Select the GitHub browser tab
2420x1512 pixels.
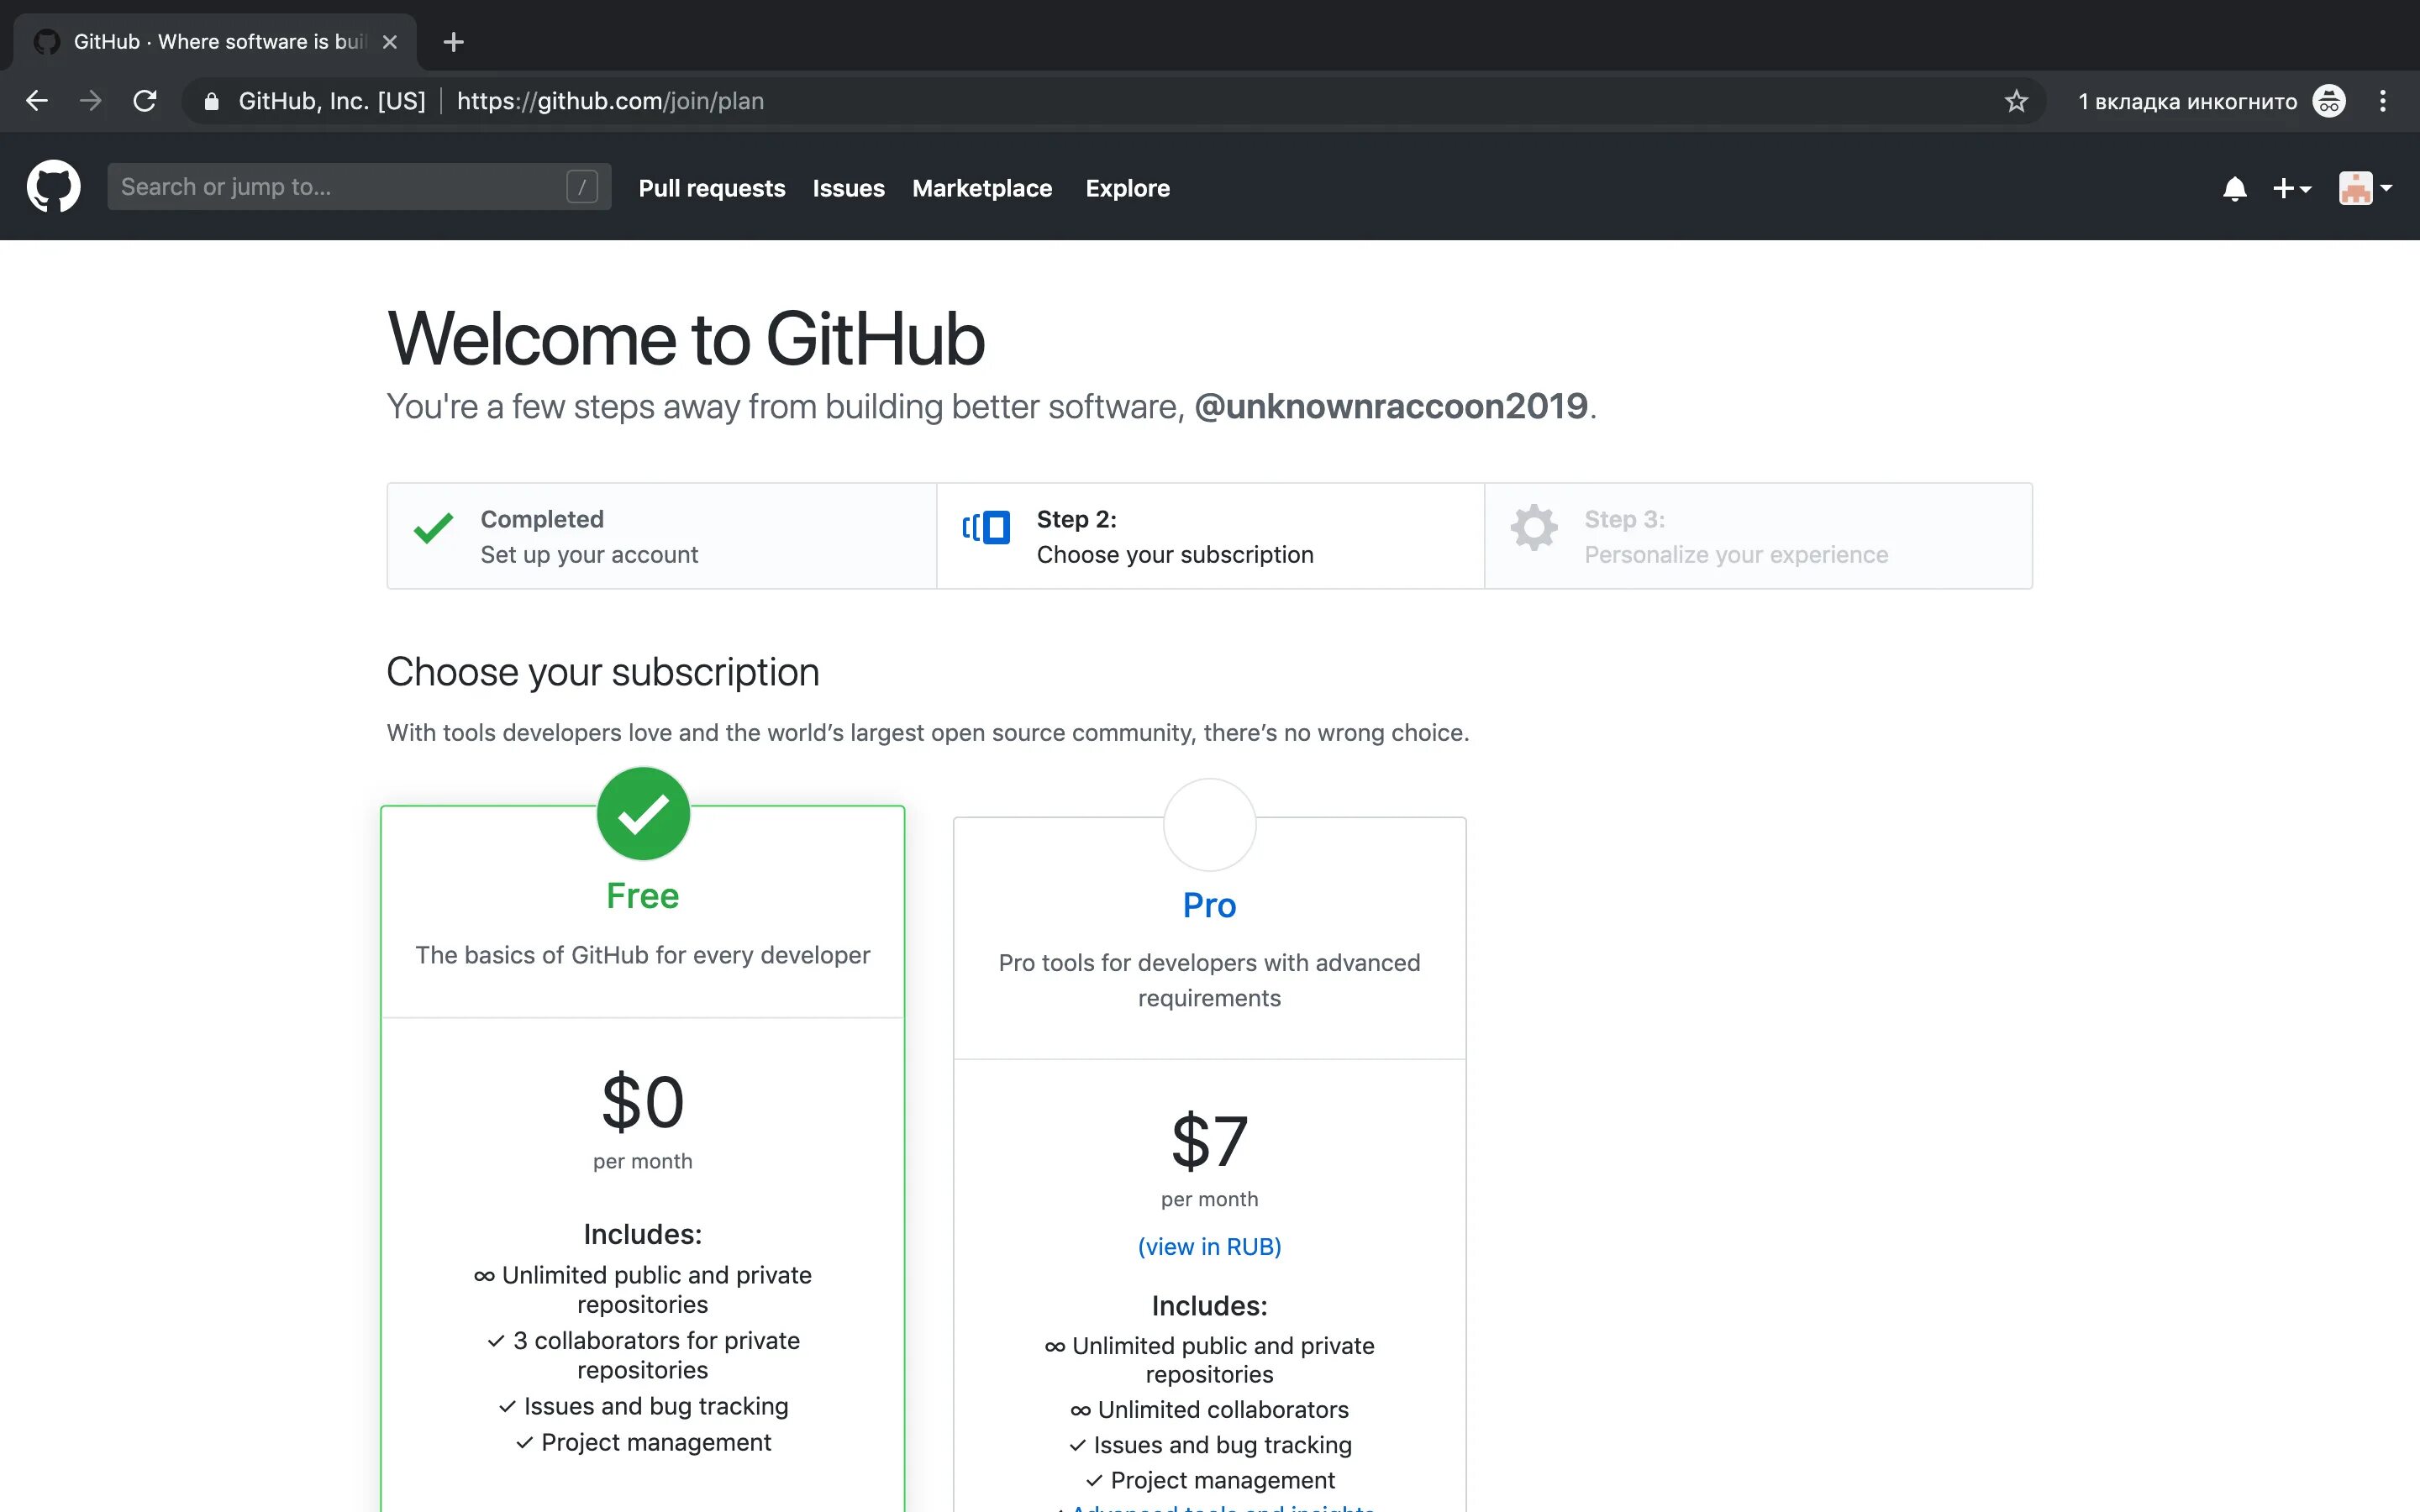[215, 42]
